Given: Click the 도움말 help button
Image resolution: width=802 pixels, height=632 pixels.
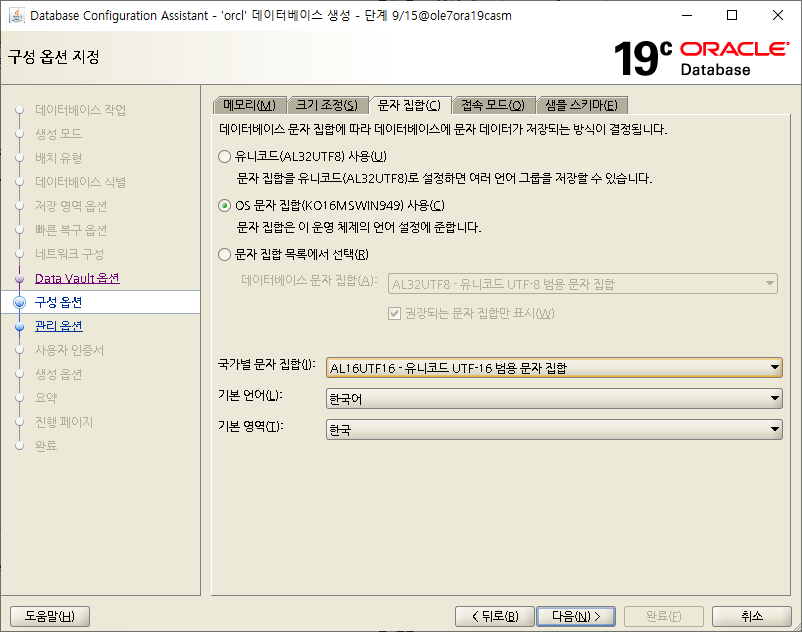Looking at the screenshot, I should click(x=50, y=616).
